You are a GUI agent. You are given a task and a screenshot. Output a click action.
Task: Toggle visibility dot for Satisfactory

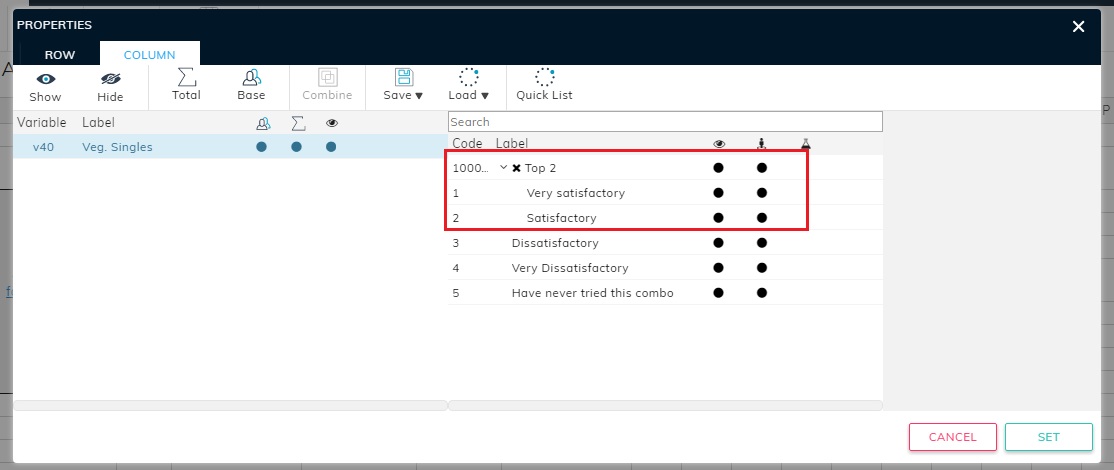(718, 217)
